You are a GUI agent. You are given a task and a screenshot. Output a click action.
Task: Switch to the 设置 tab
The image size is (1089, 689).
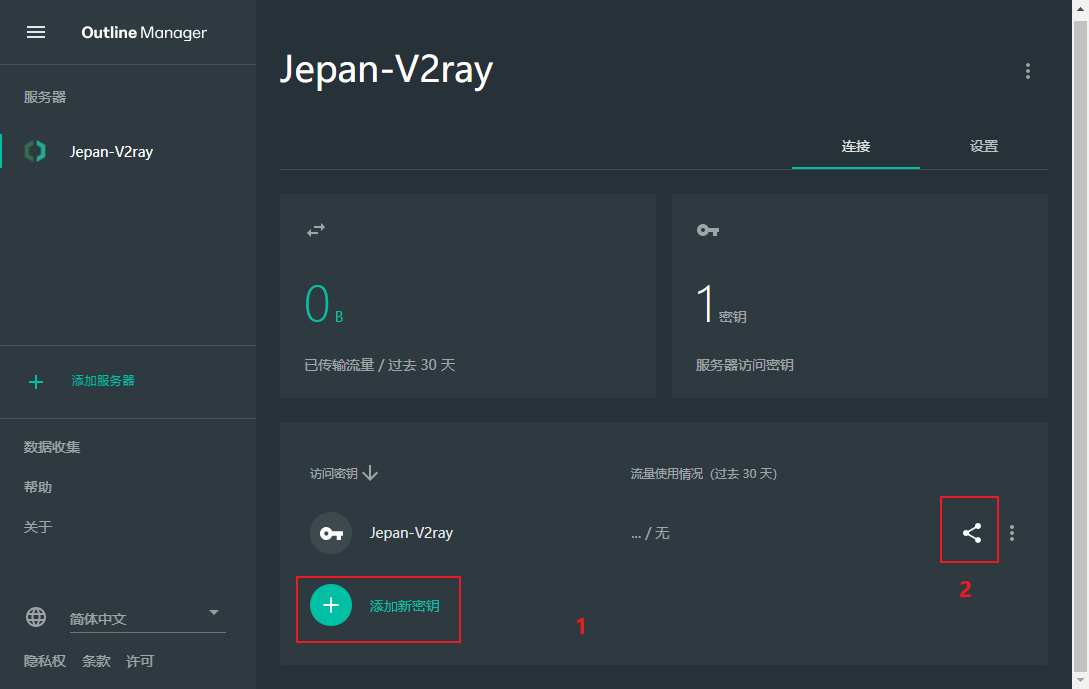click(x=983, y=147)
